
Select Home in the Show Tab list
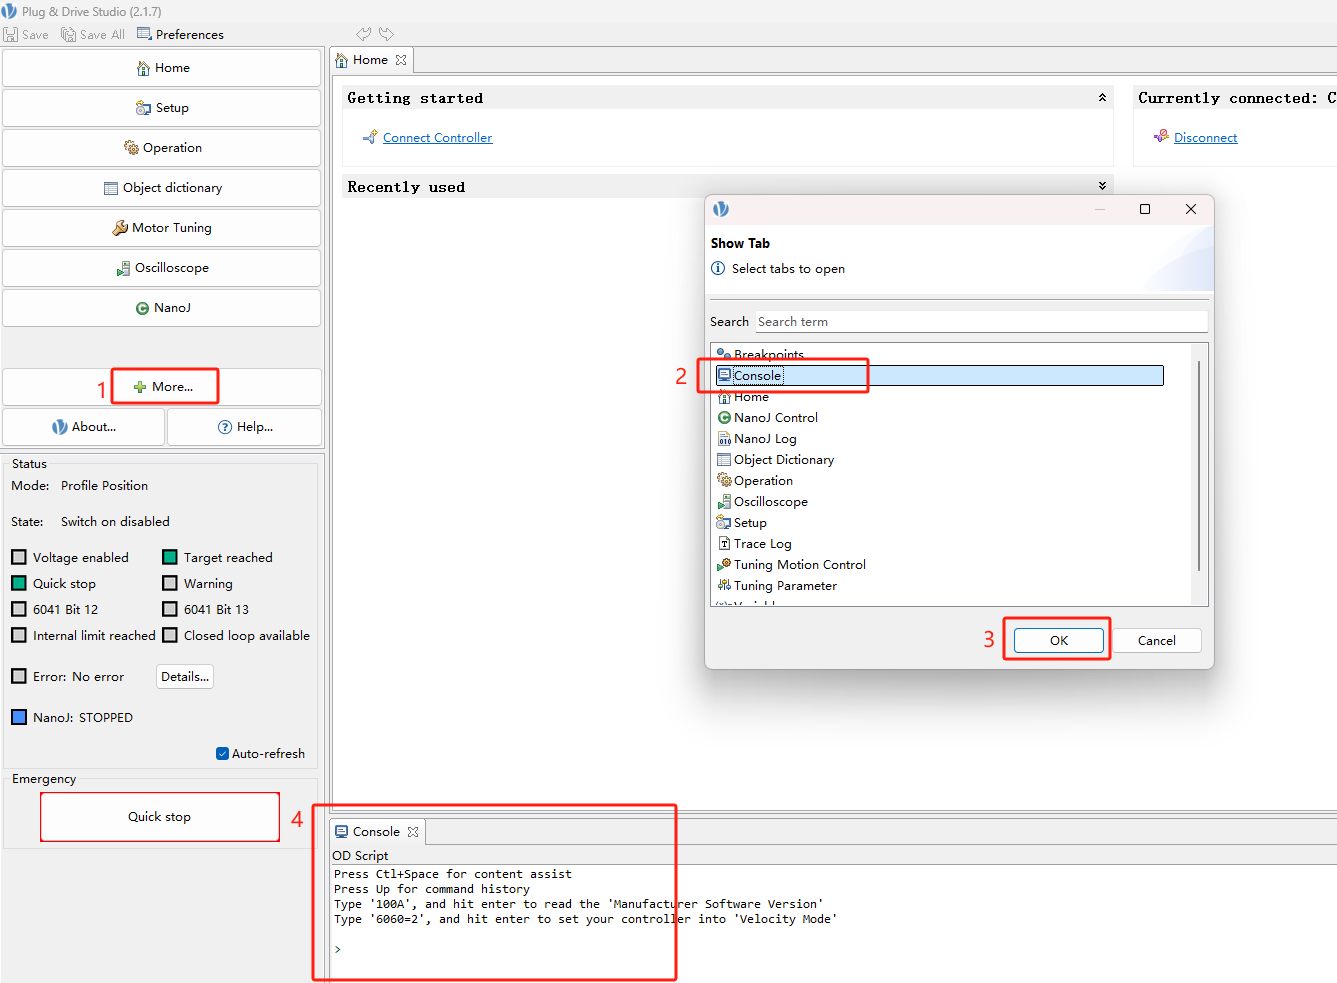point(751,397)
